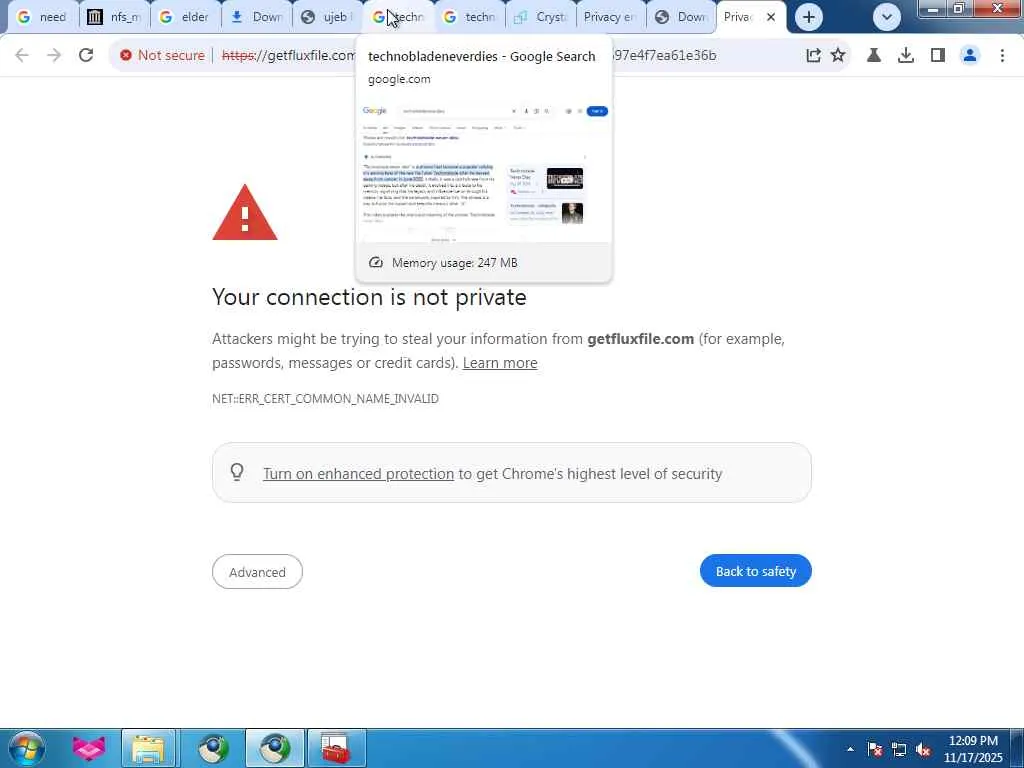The height and width of the screenshot is (768, 1024).
Task: Open the Downloads toolbar icon
Action: (906, 56)
